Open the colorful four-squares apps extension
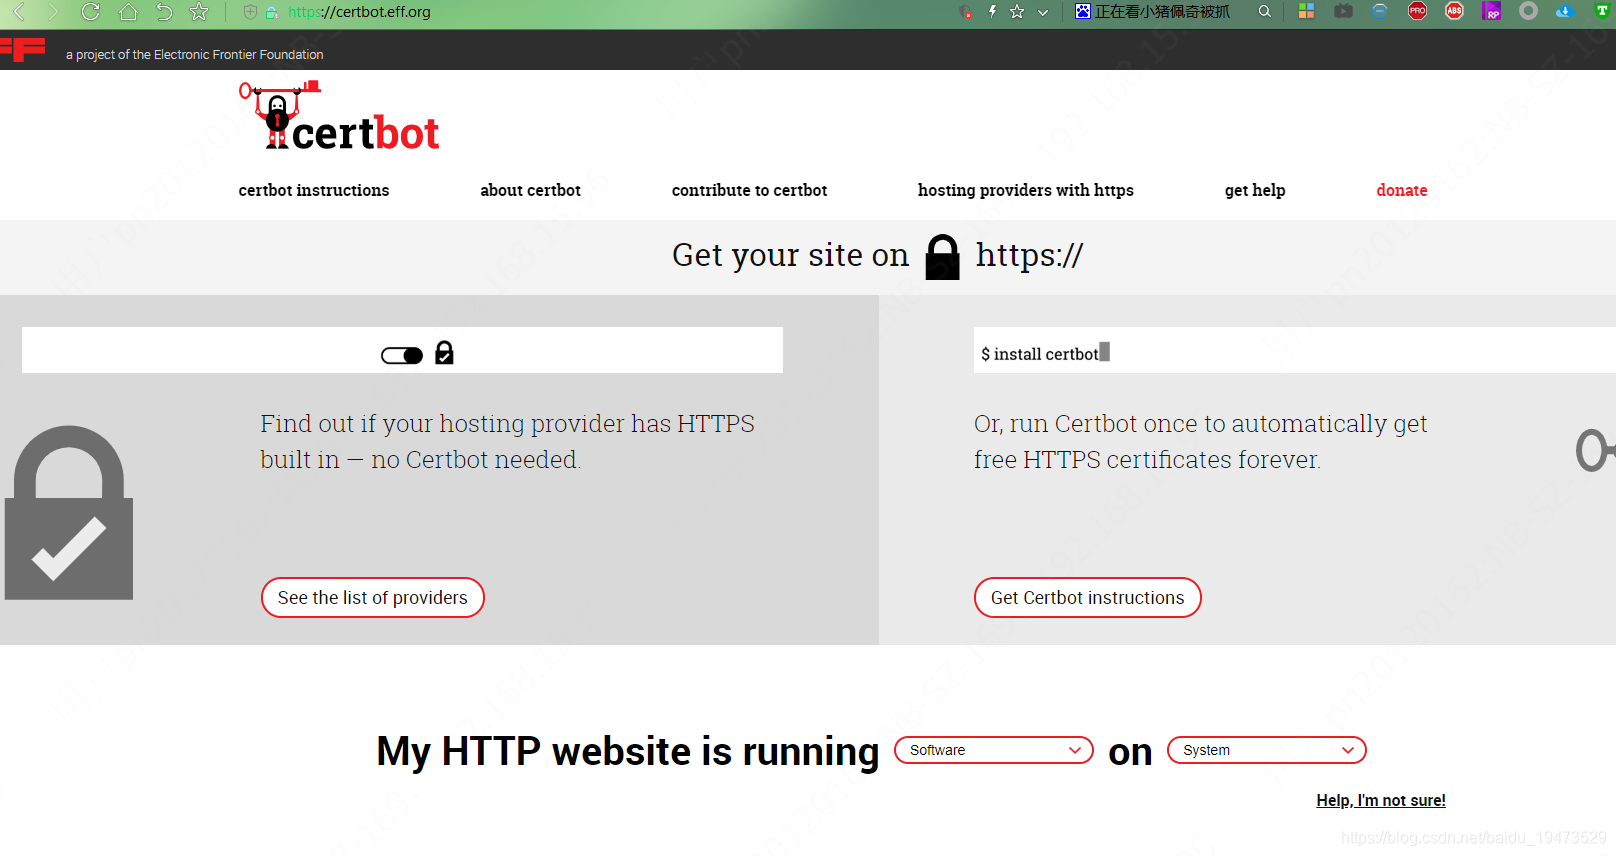The height and width of the screenshot is (856, 1616). pos(1306,11)
